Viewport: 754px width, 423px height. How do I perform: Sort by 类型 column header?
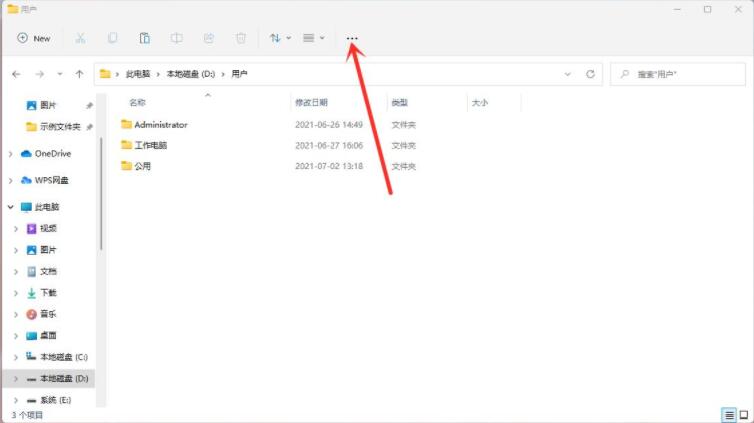400,102
